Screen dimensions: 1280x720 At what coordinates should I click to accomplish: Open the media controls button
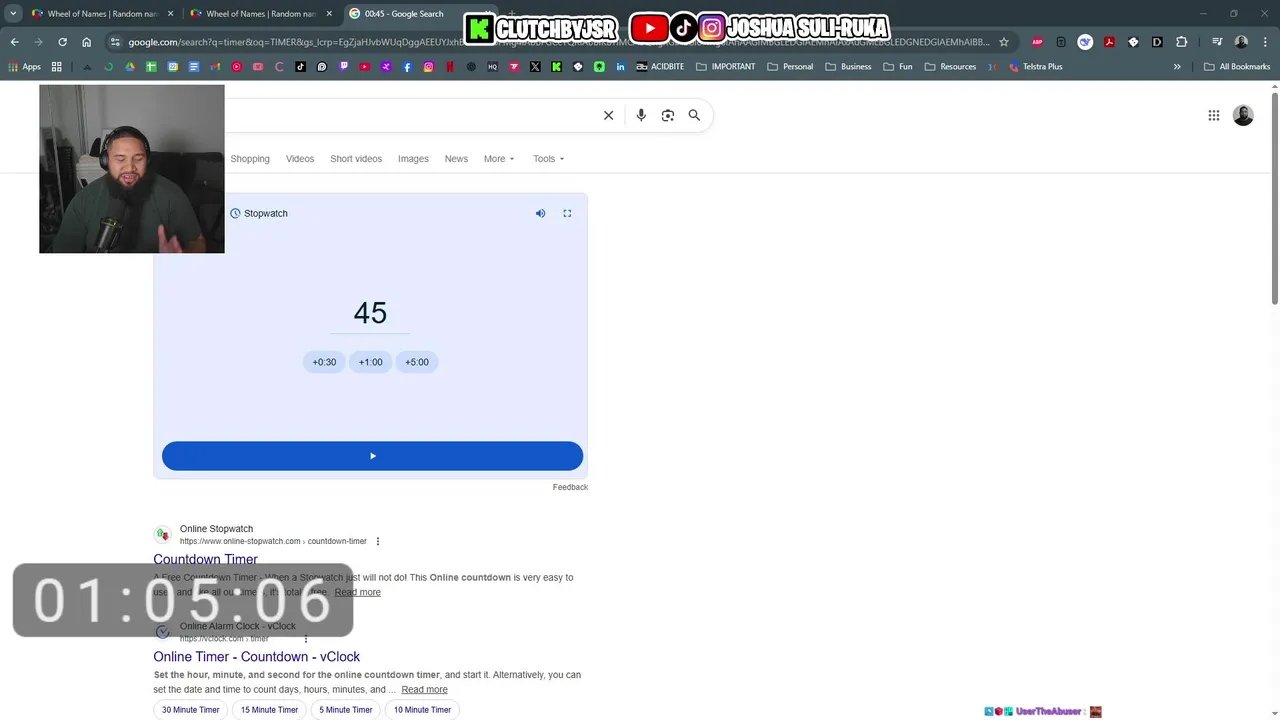(x=1217, y=42)
